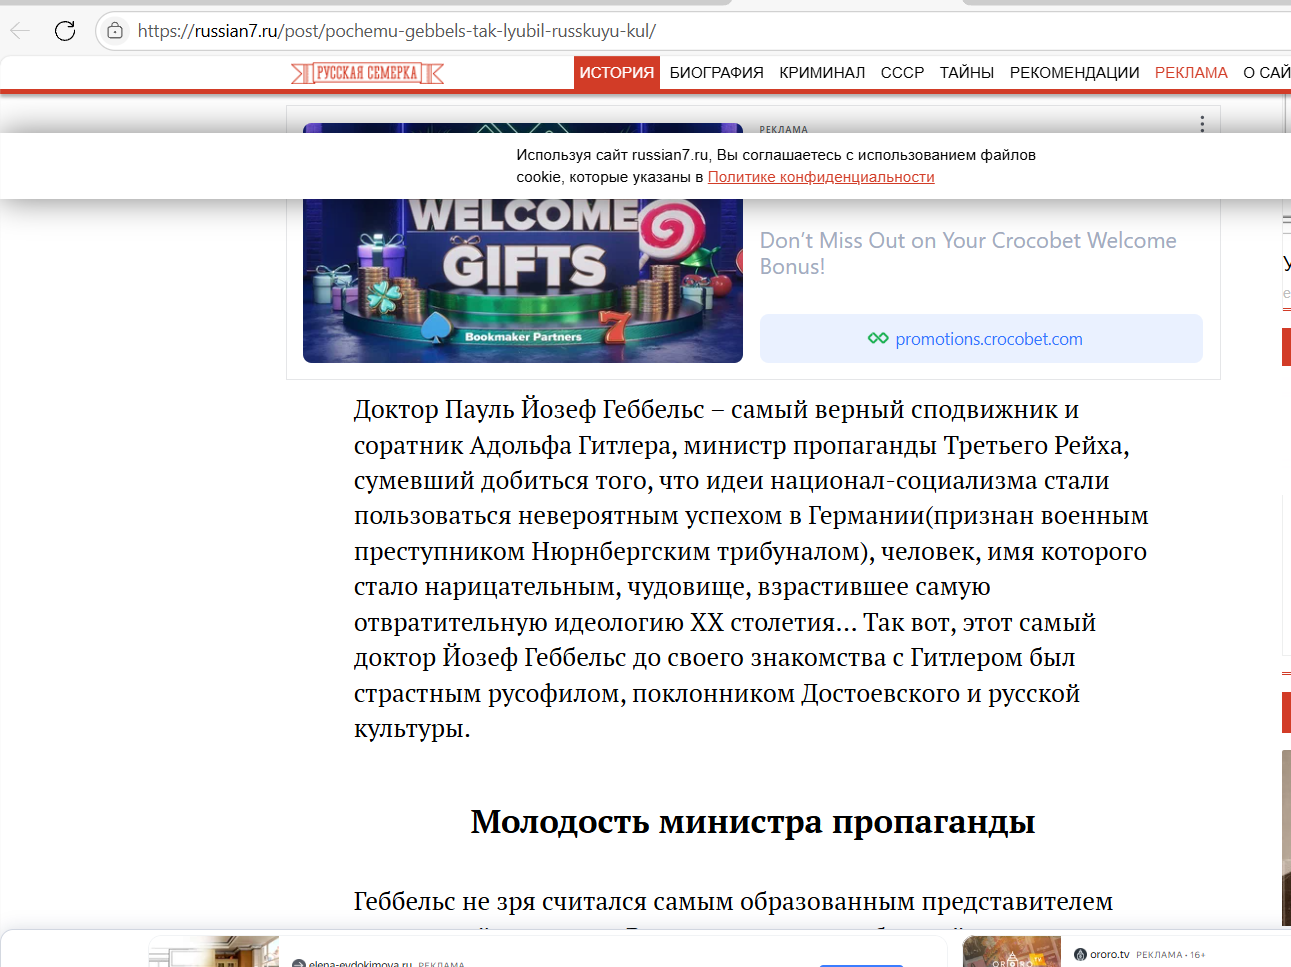Open the БИОГРАФИЯ menu item
Viewport: 1291px width, 967px height.
coord(716,73)
